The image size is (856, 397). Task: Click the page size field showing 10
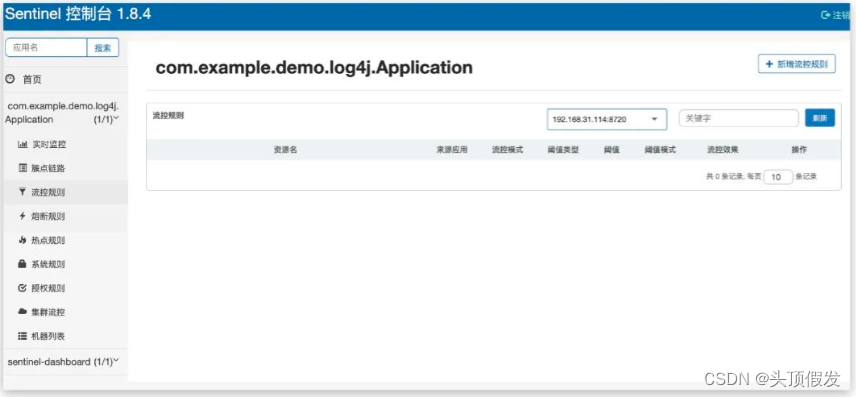tap(778, 177)
